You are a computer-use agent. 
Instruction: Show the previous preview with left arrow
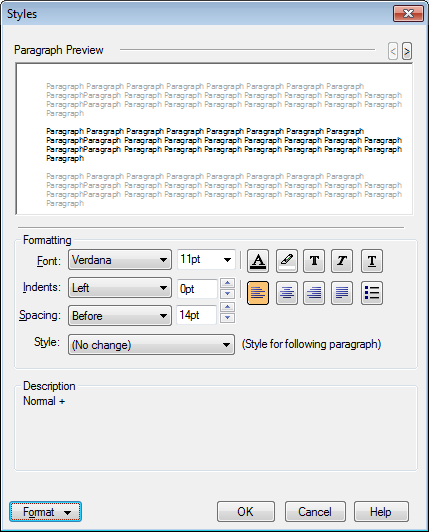[393, 51]
